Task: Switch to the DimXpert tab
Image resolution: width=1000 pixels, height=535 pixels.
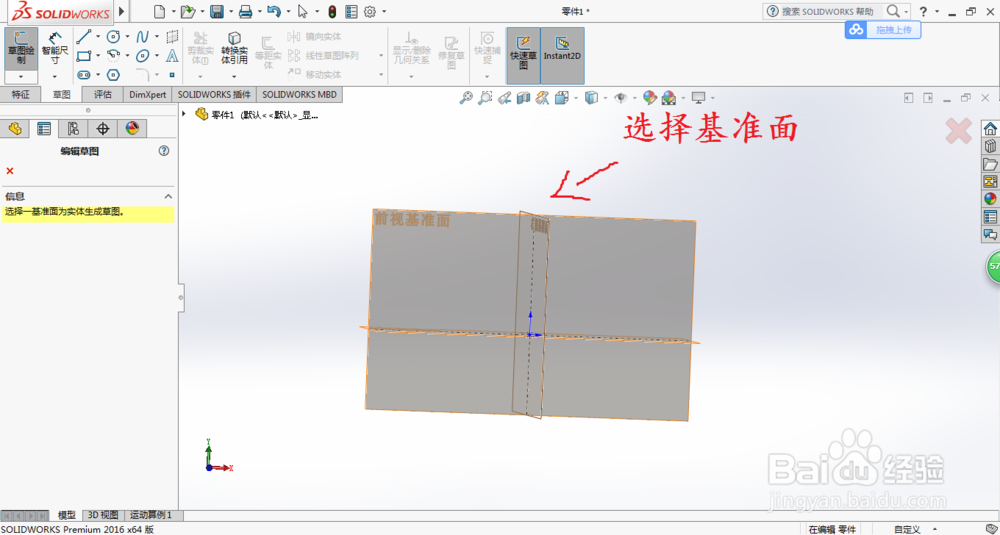Action: pyautogui.click(x=147, y=94)
